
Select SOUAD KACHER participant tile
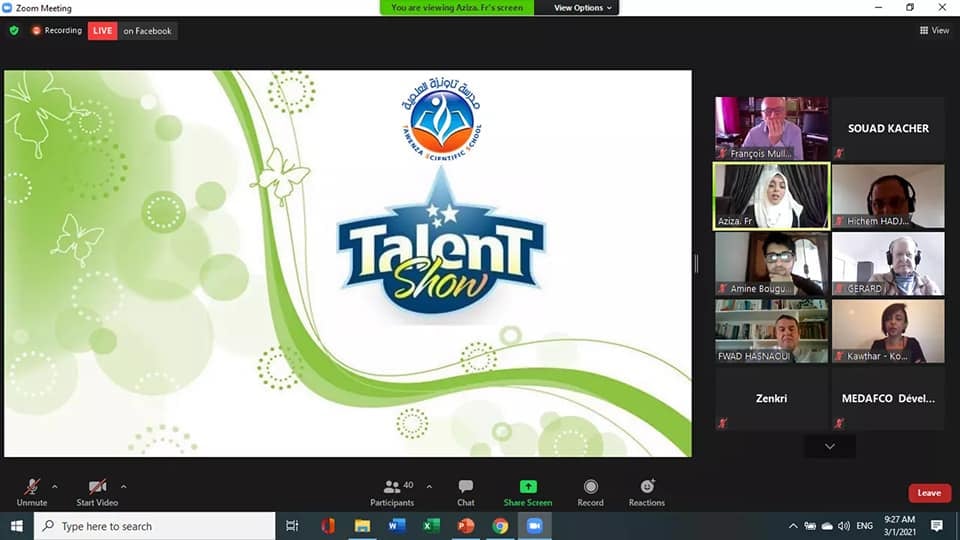(888, 129)
